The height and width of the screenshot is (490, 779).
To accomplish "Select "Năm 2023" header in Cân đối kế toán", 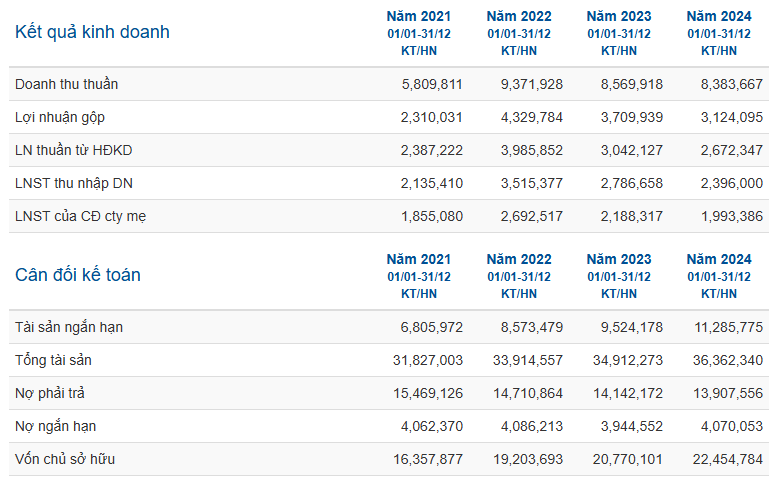I will (619, 259).
